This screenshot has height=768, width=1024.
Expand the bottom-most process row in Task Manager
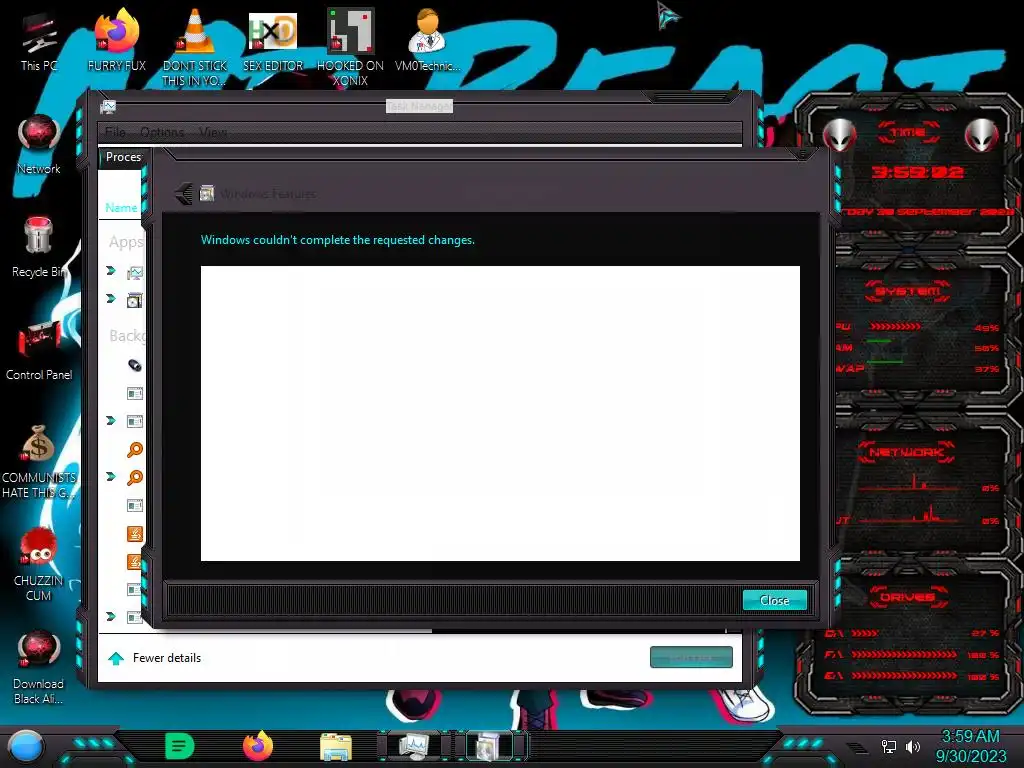point(111,616)
